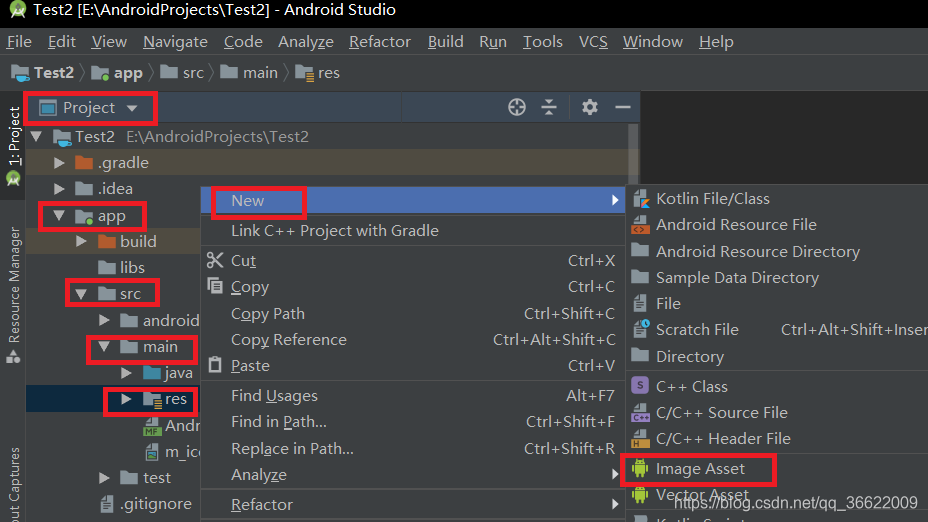This screenshot has height=522, width=928.
Task: Click the main breadcrumb
Action: coord(249,73)
